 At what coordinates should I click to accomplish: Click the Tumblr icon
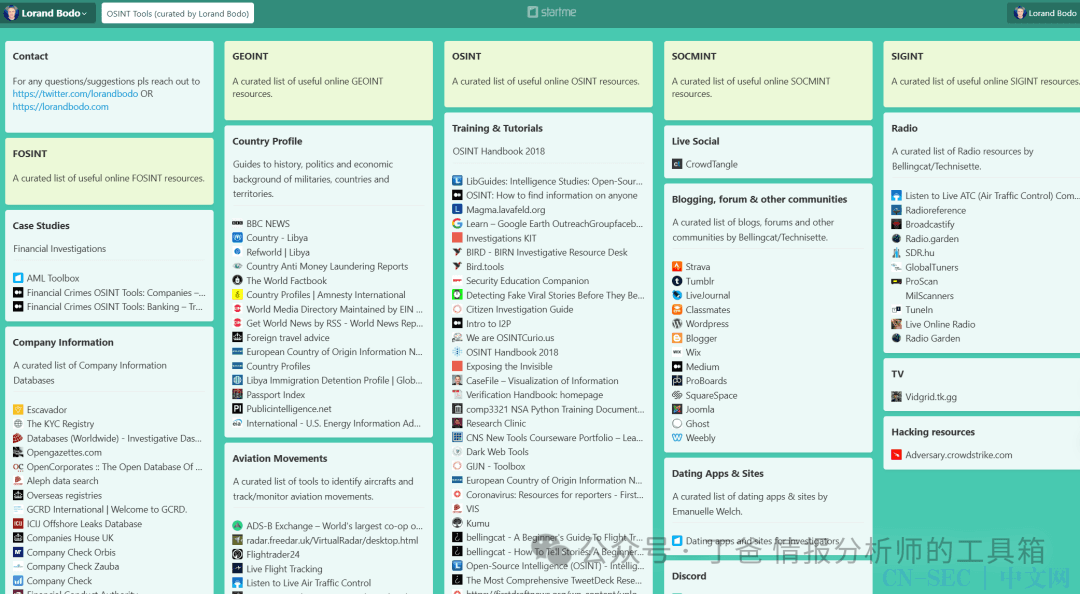(x=677, y=281)
